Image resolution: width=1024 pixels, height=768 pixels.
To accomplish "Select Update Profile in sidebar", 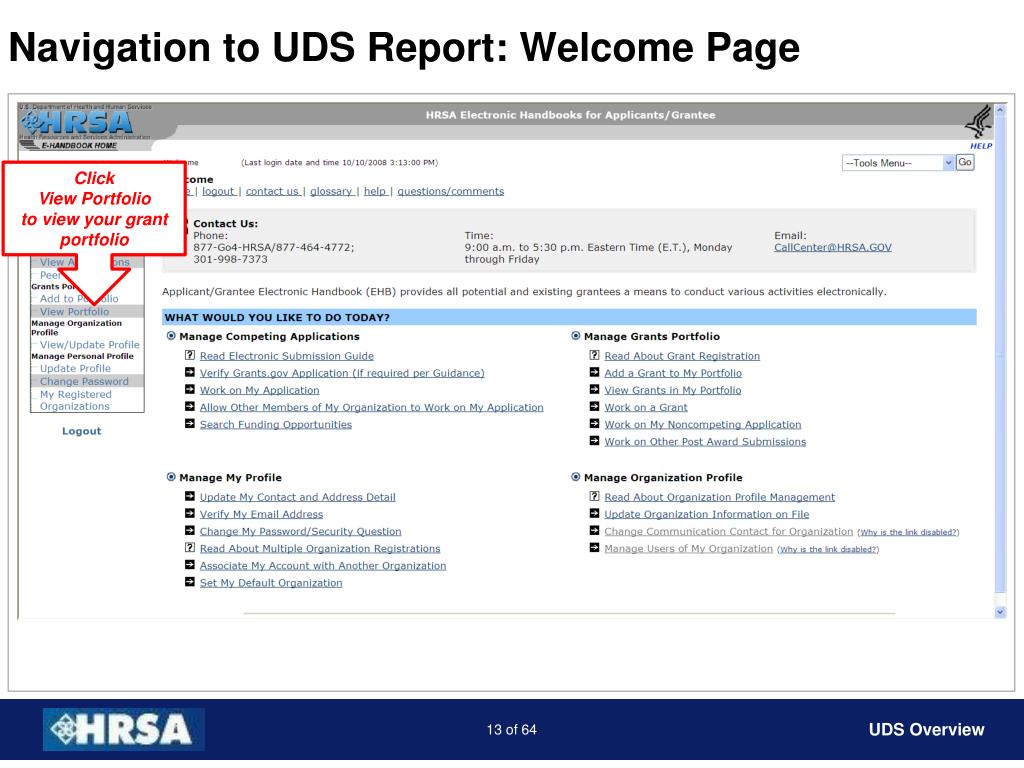I will [75, 368].
